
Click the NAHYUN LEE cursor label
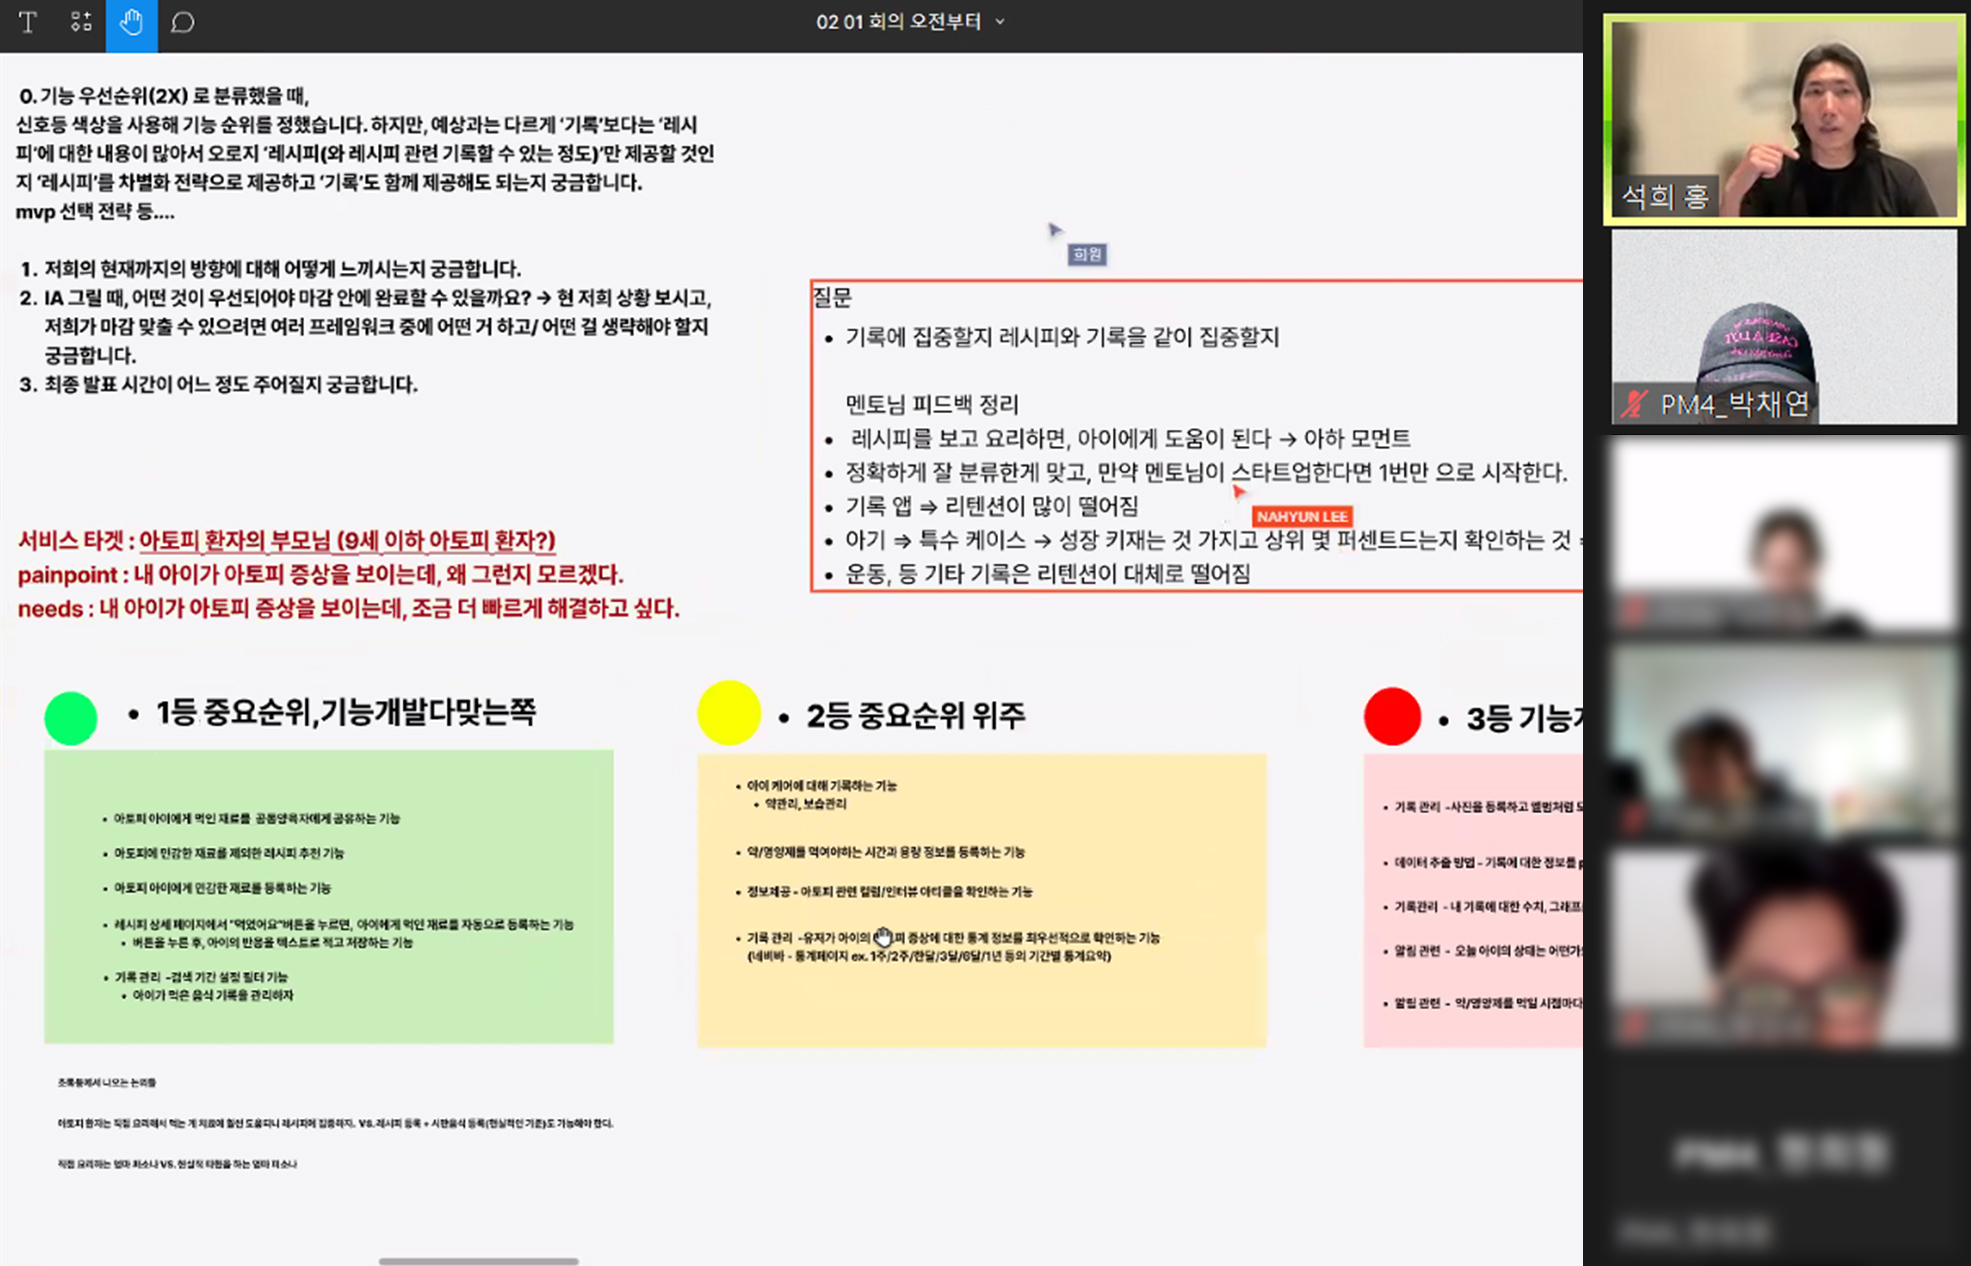[x=1301, y=516]
